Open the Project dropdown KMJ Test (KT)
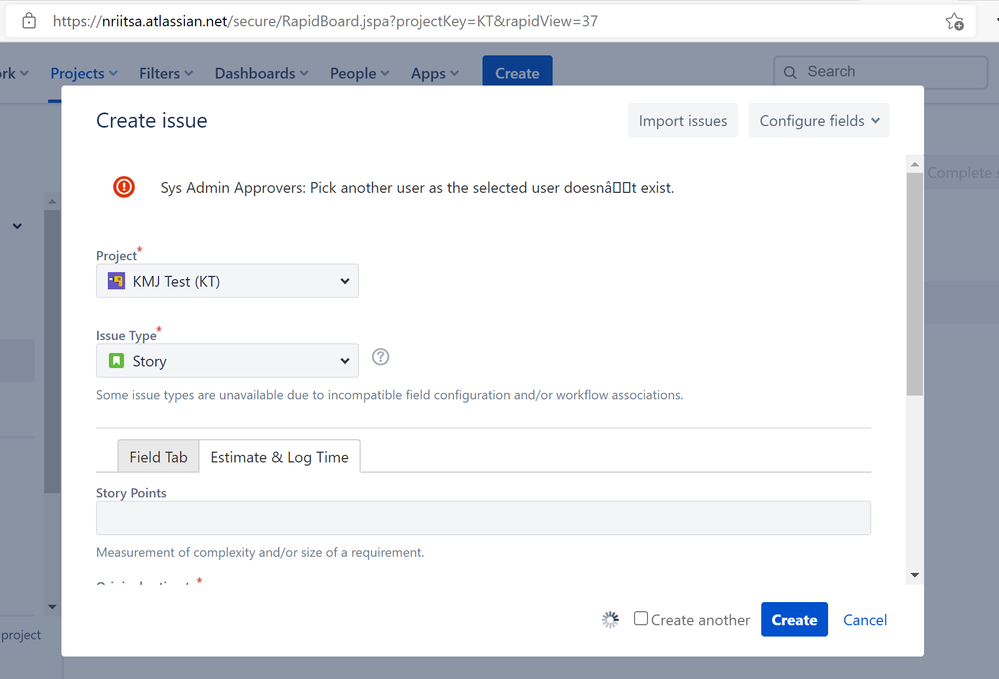This screenshot has height=679, width=999. coord(227,281)
